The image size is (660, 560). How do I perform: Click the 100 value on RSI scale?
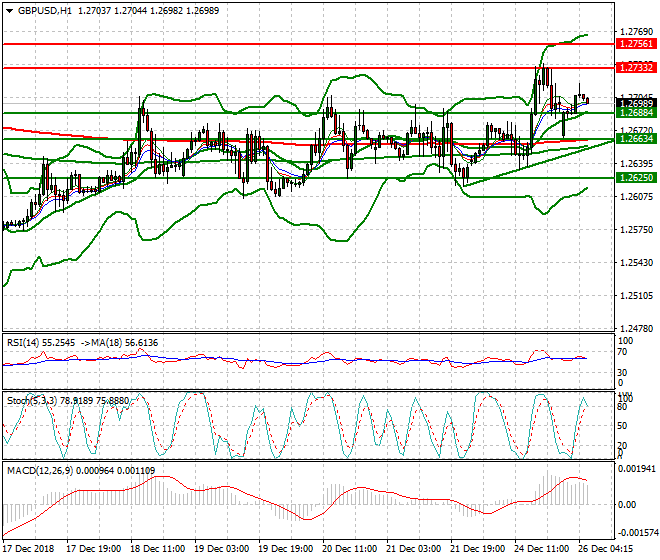(624, 342)
